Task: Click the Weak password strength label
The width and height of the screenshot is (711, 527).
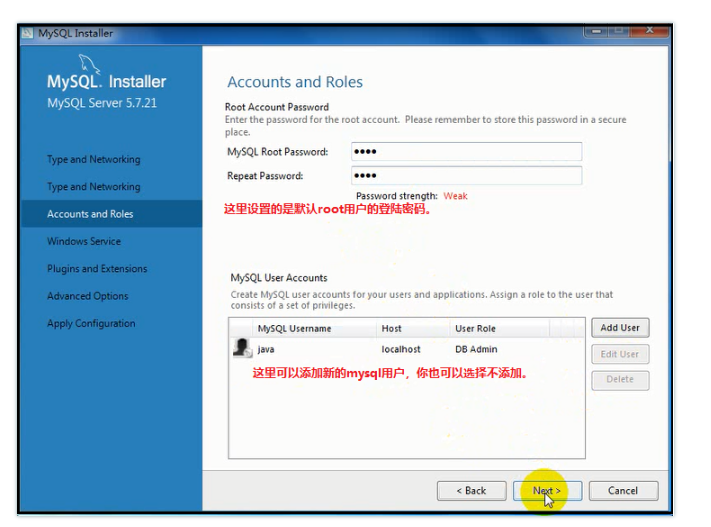Action: click(x=455, y=196)
